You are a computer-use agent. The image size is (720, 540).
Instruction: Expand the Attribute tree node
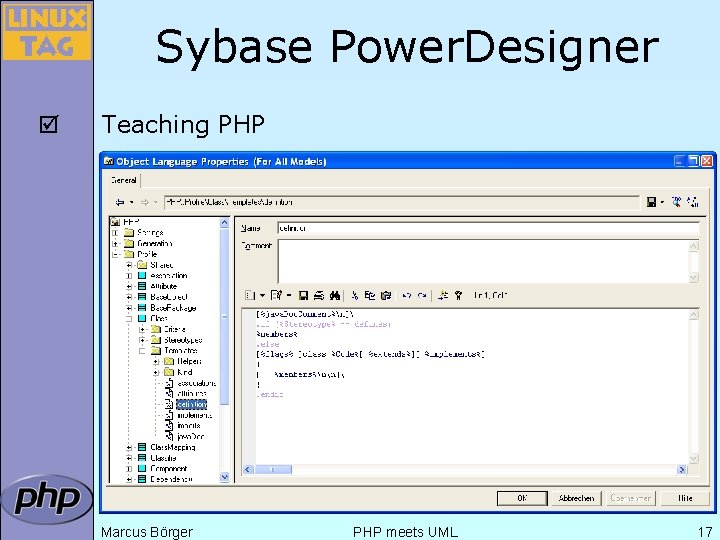point(129,286)
